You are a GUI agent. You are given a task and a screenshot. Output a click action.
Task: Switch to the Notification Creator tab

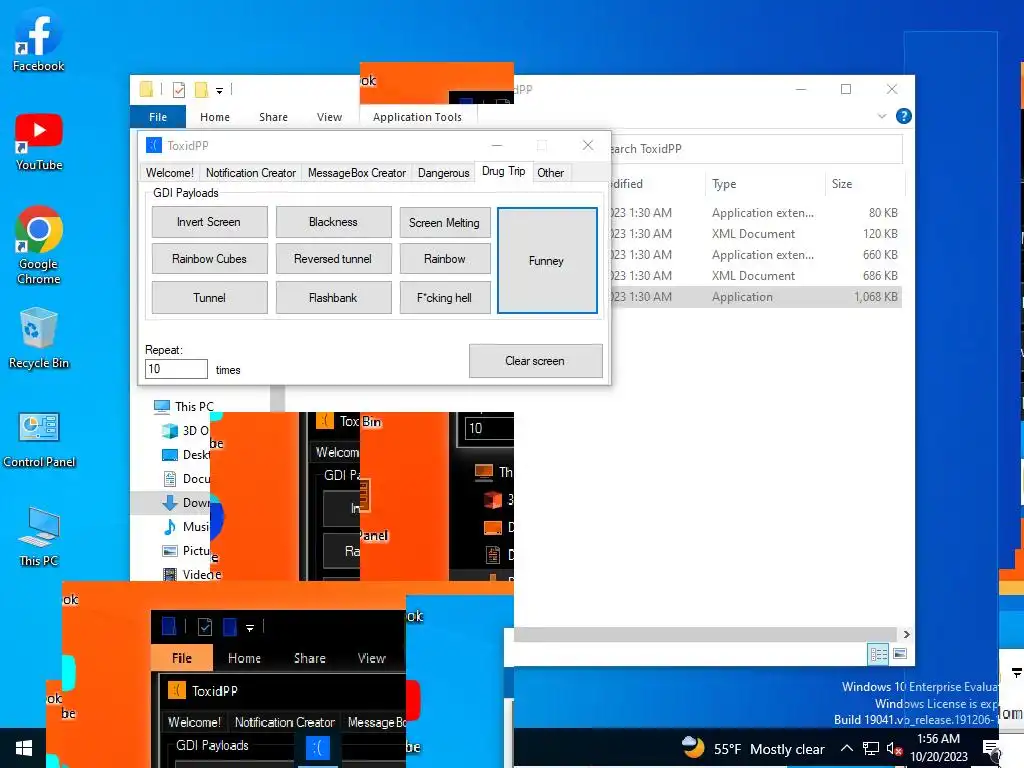point(251,173)
